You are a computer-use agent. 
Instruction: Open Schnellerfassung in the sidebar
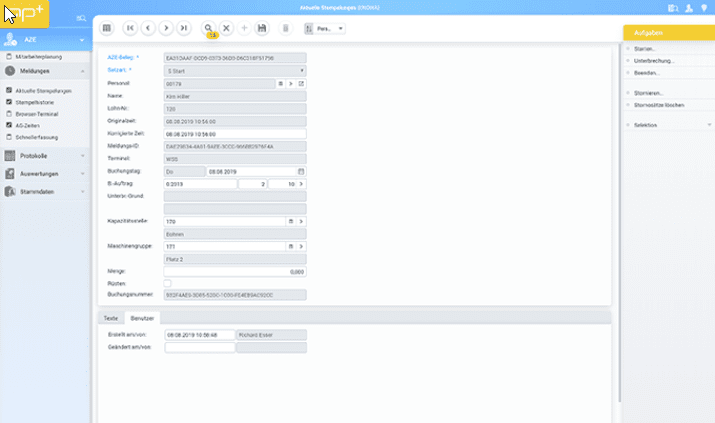tap(37, 134)
